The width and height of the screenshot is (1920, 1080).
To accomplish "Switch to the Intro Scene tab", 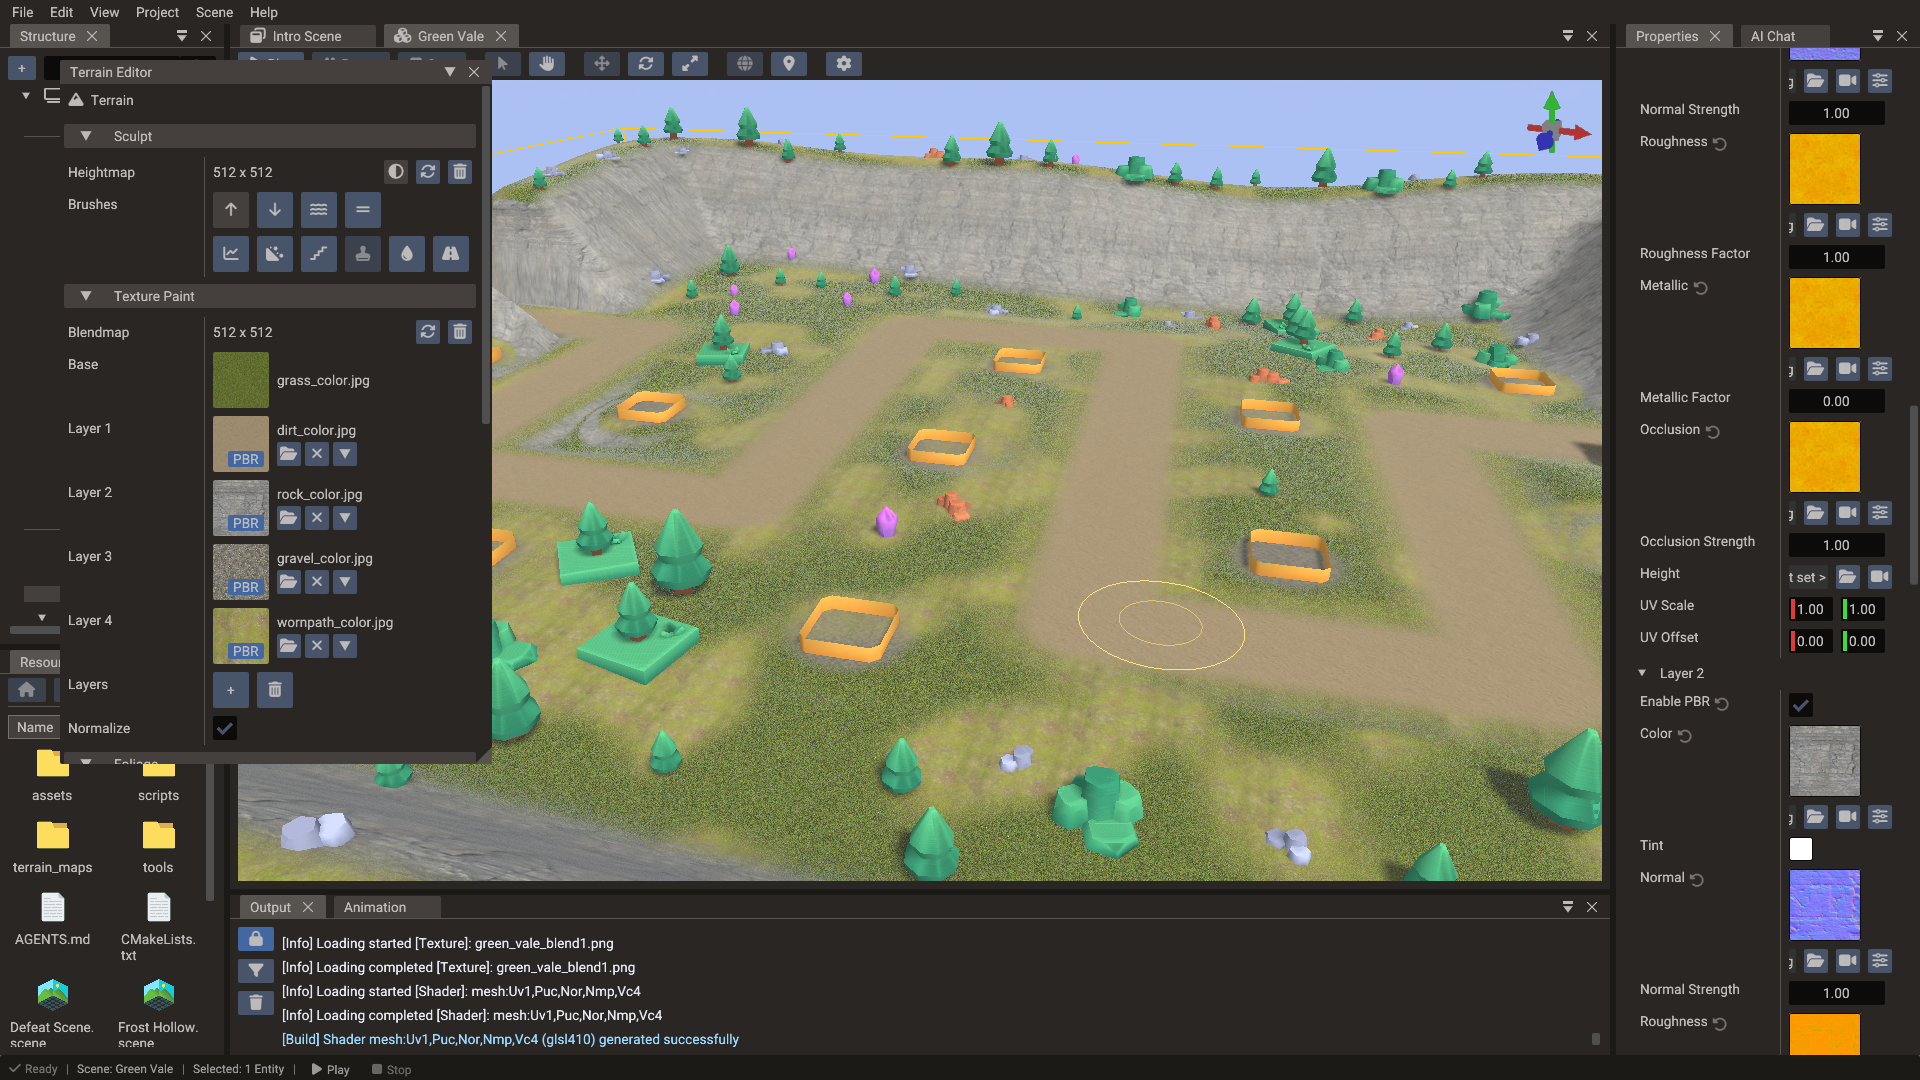I will click(x=307, y=36).
